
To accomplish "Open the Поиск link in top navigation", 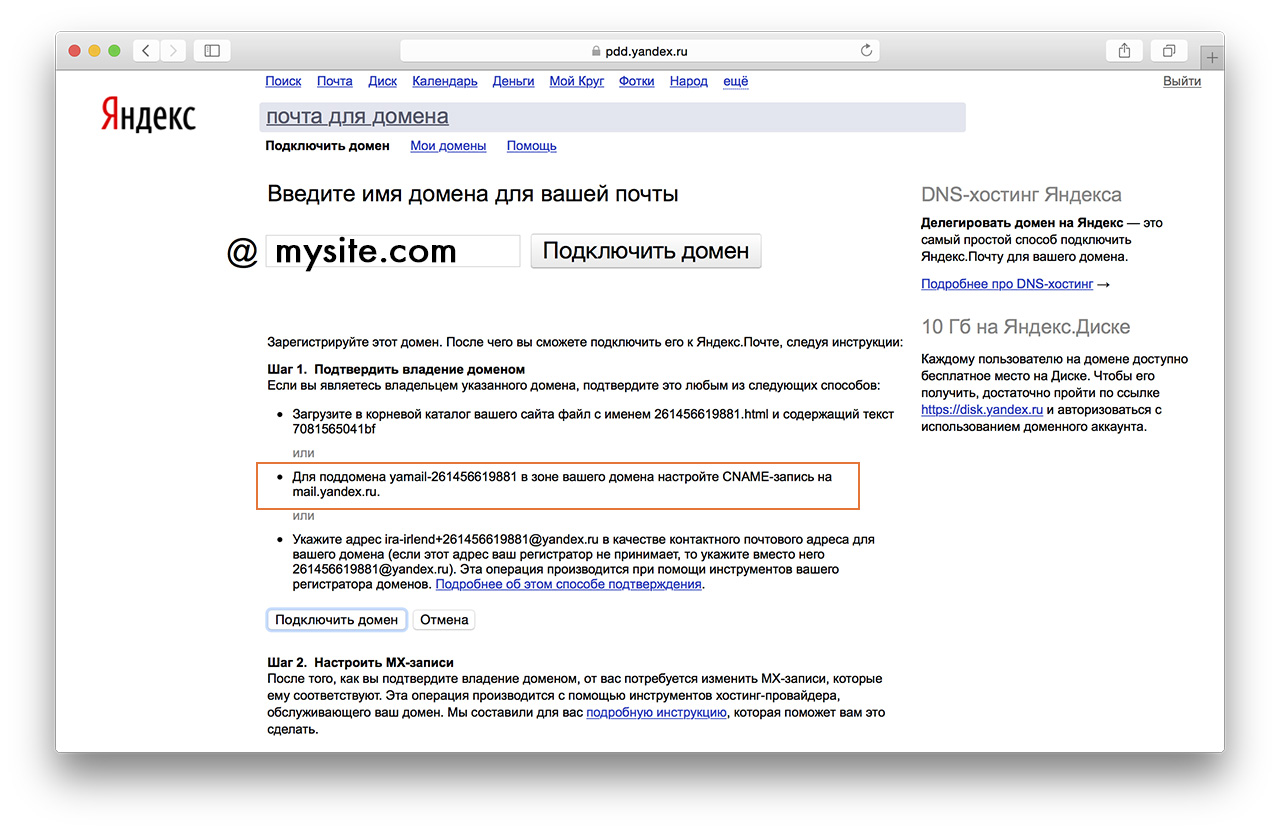I will click(x=284, y=81).
